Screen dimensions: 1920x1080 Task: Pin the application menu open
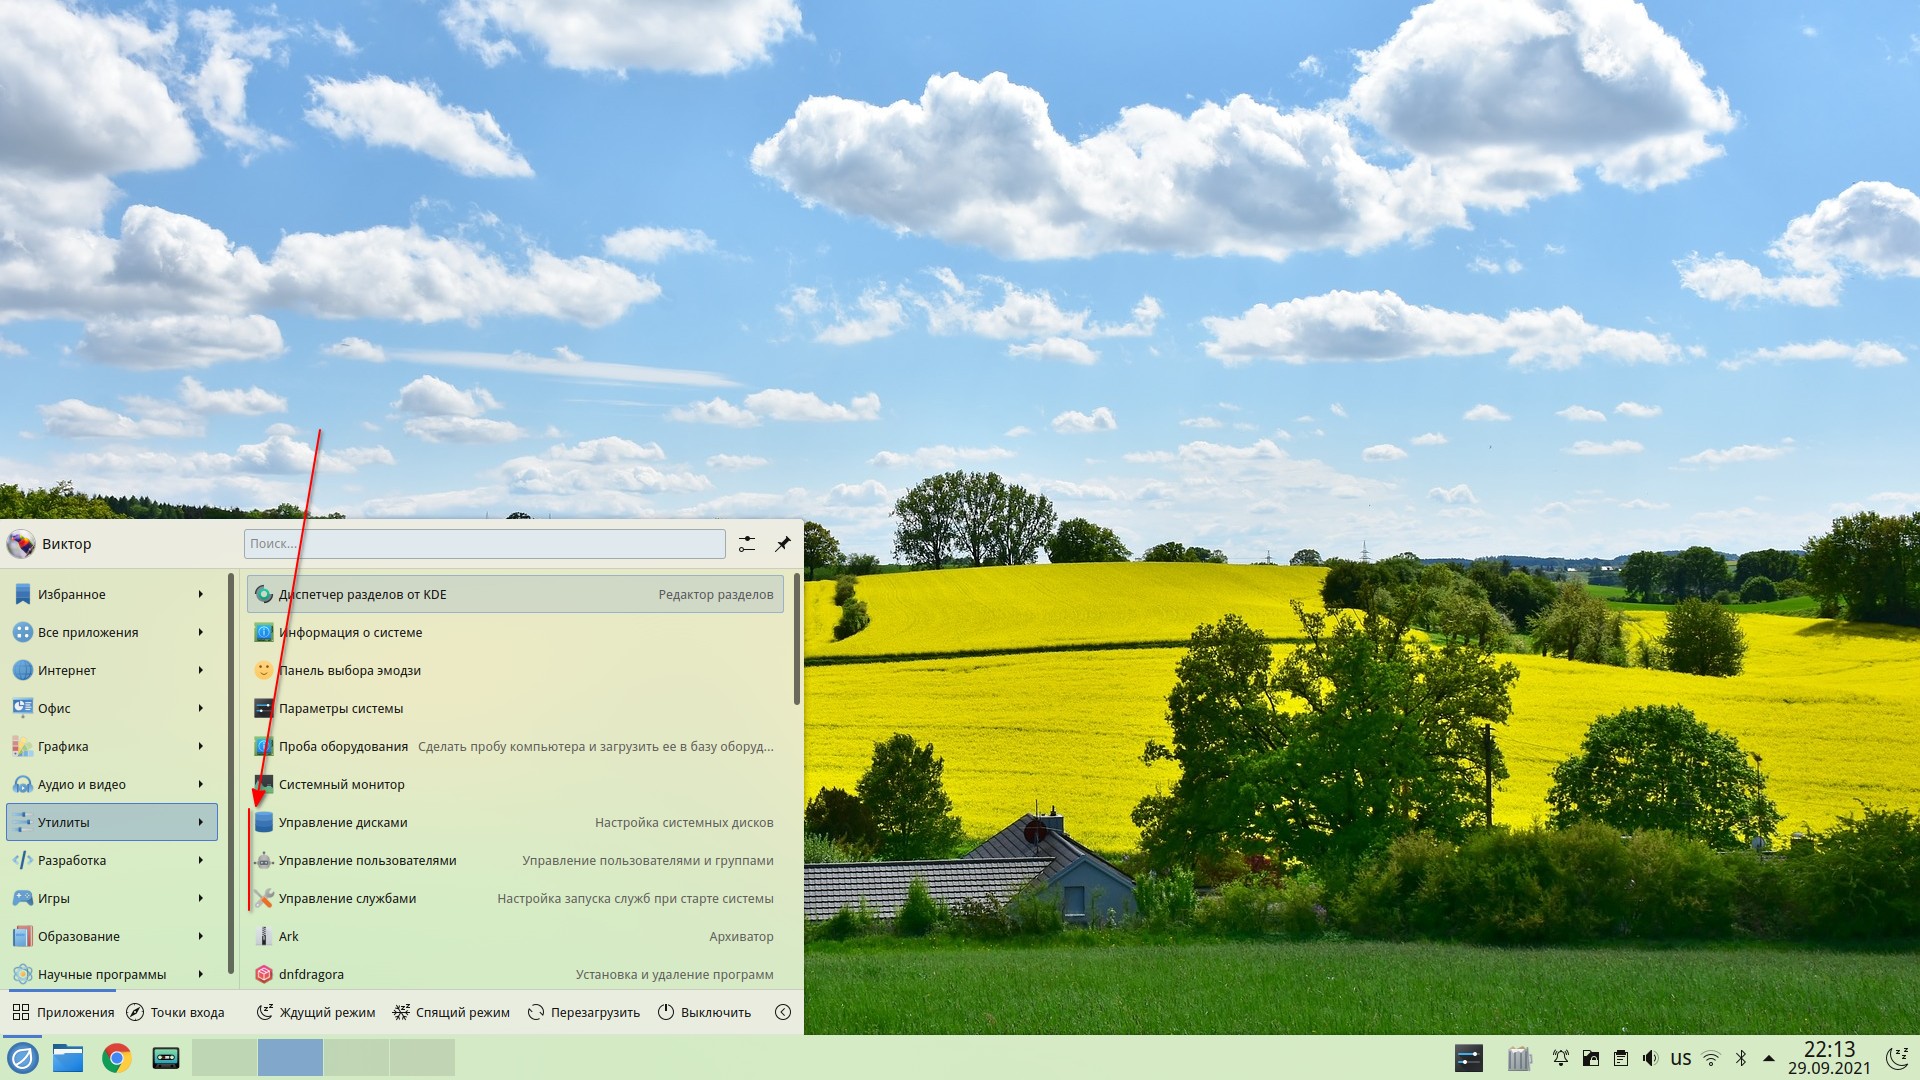[x=783, y=544]
